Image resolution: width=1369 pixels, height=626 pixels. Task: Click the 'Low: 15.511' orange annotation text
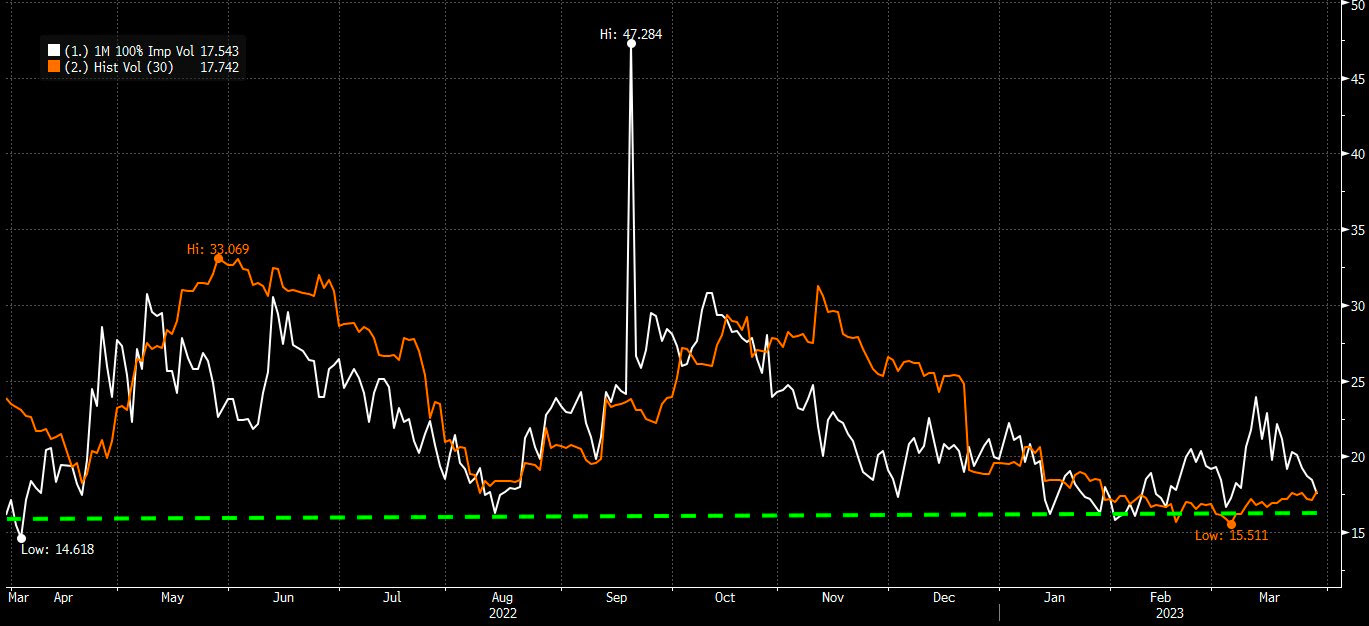(1231, 536)
